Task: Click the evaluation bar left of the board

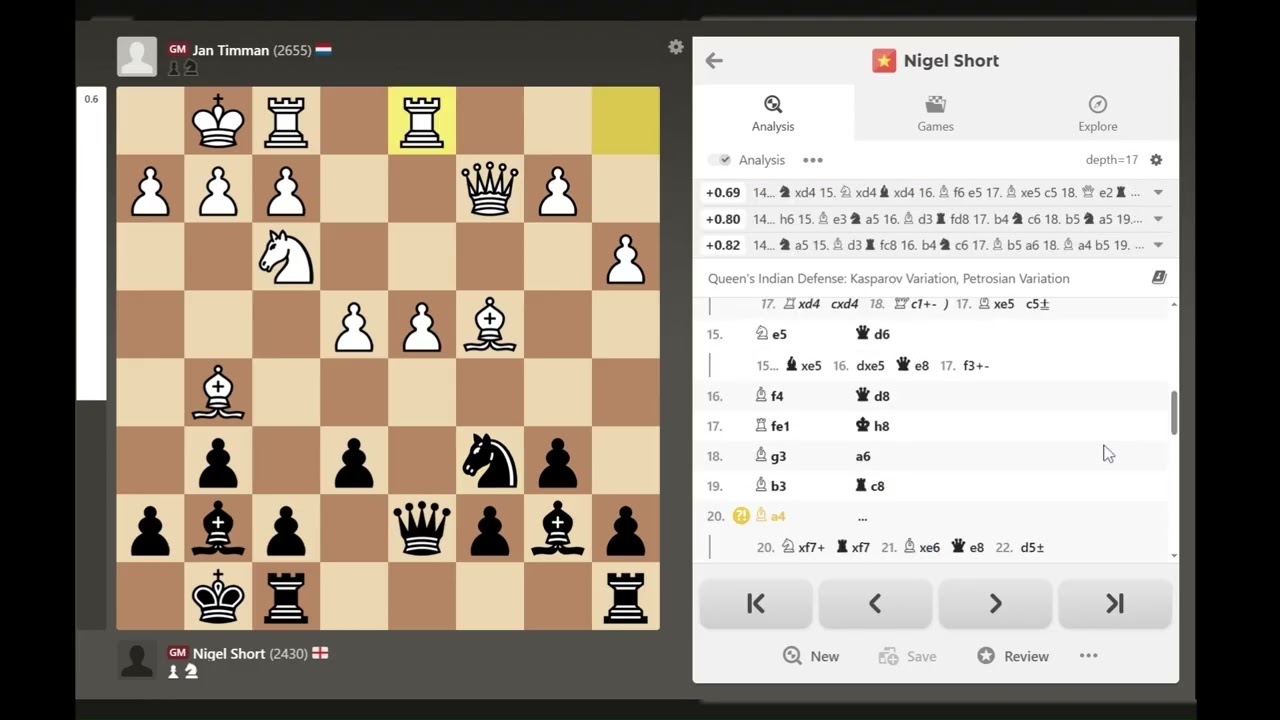Action: coord(91,358)
